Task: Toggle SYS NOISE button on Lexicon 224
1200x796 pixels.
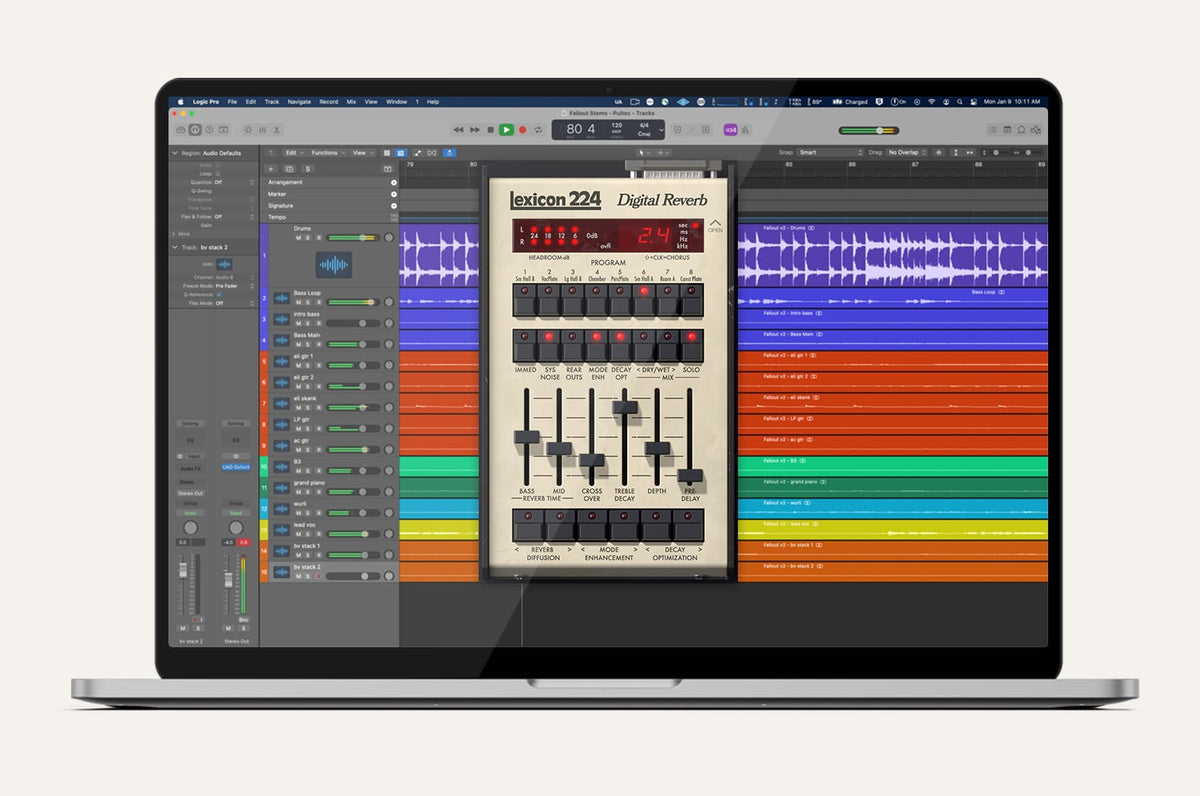Action: 548,346
